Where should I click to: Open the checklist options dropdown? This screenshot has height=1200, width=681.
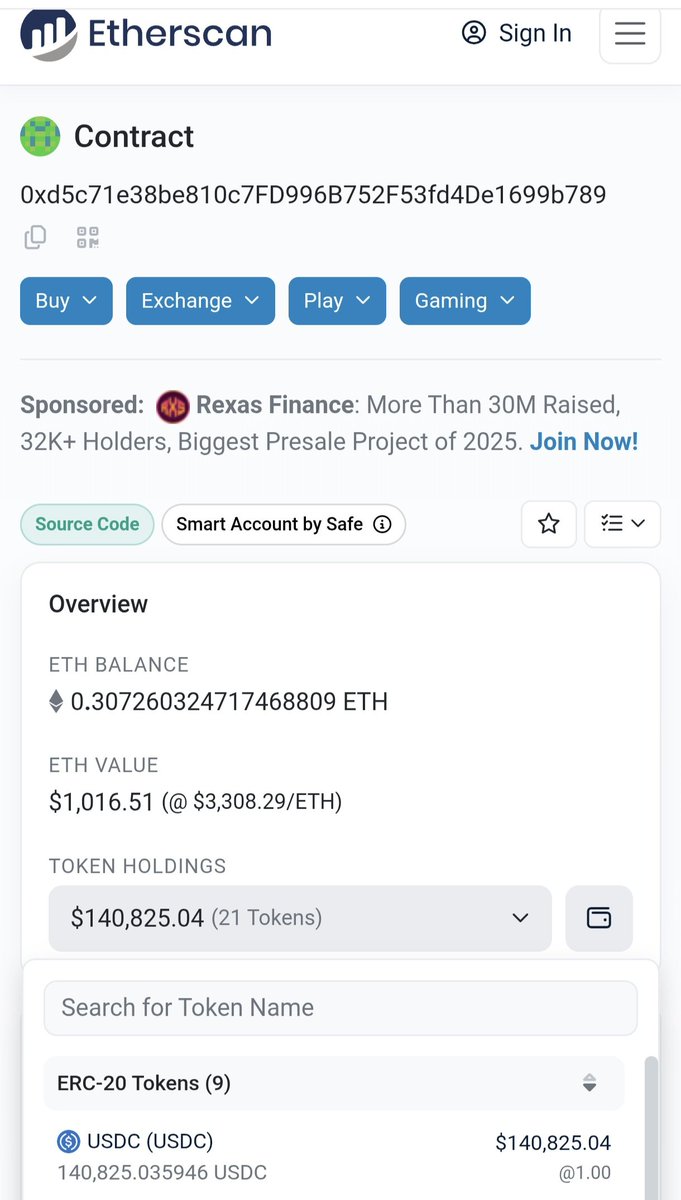click(623, 524)
